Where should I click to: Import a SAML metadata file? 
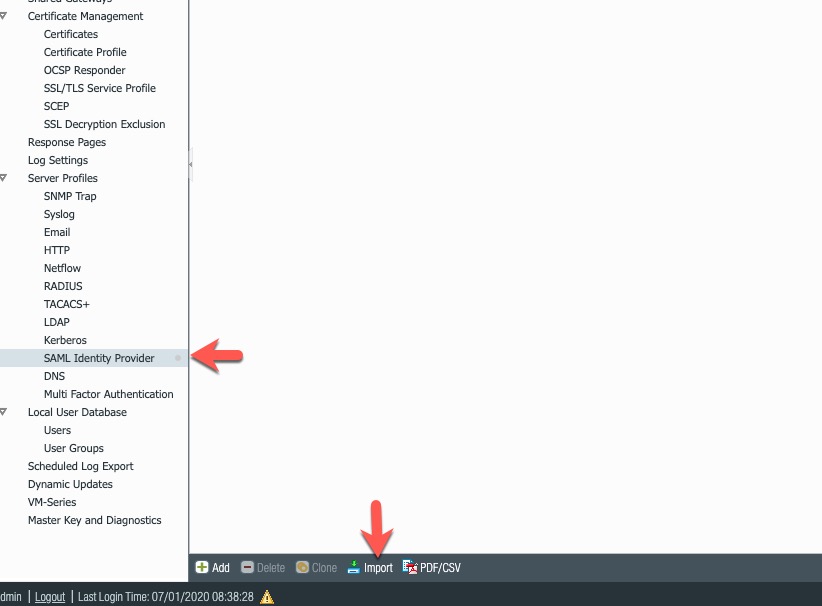(x=372, y=567)
